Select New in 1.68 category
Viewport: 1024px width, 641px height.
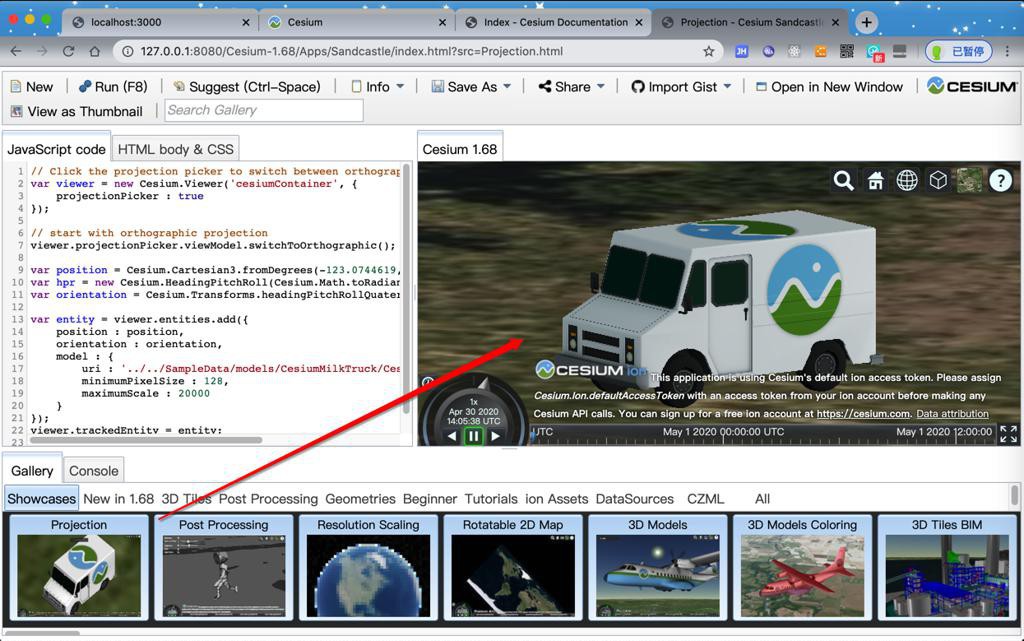(x=119, y=499)
